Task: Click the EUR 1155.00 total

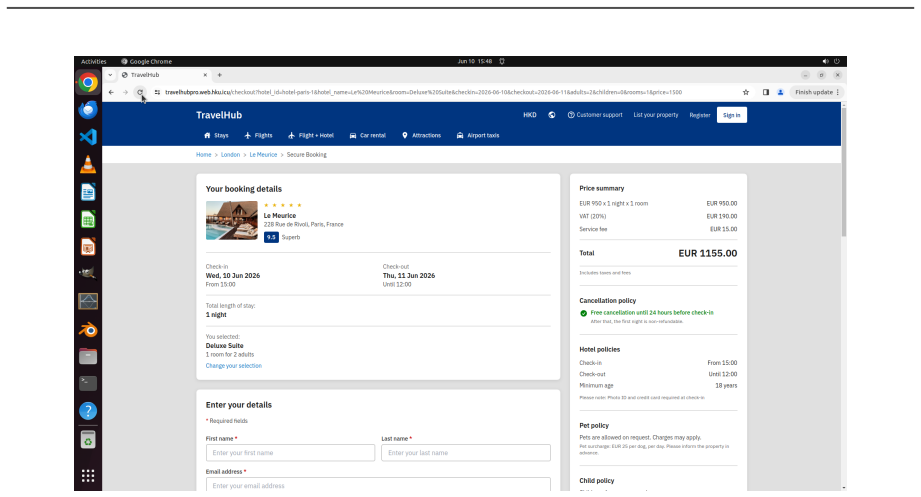Action: point(707,253)
